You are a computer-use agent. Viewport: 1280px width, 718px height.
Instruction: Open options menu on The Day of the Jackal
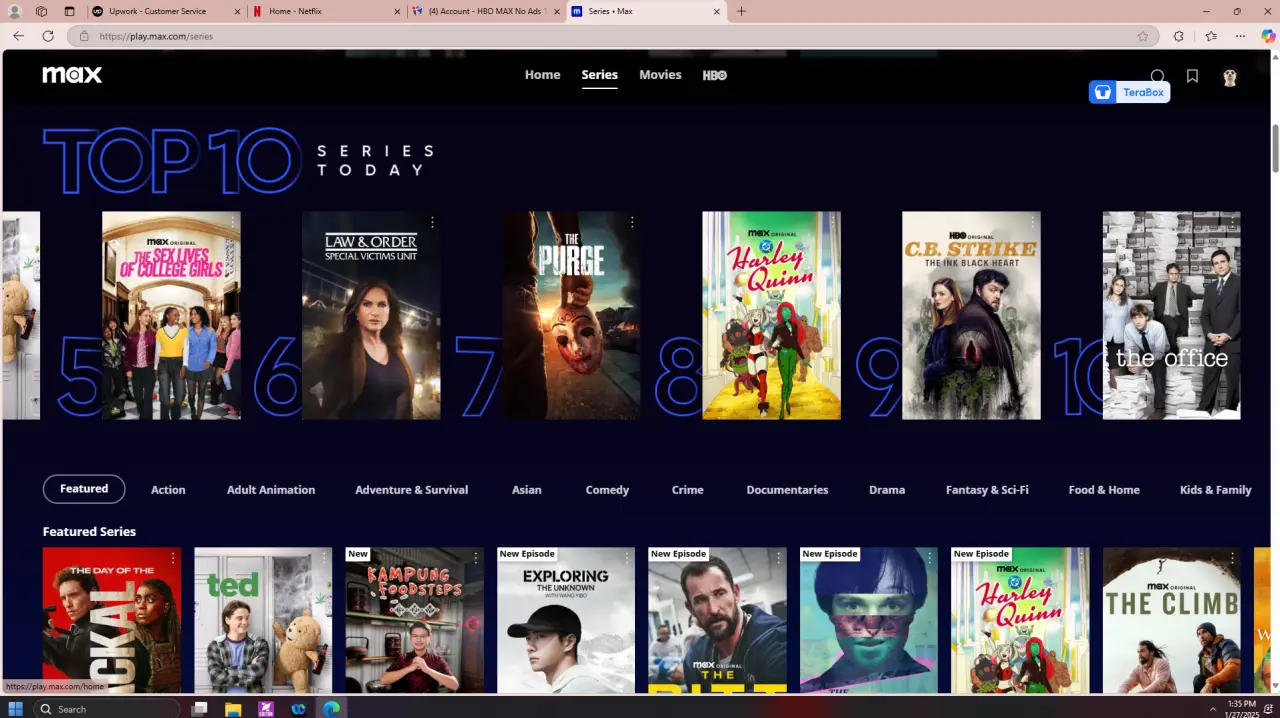[x=173, y=558]
